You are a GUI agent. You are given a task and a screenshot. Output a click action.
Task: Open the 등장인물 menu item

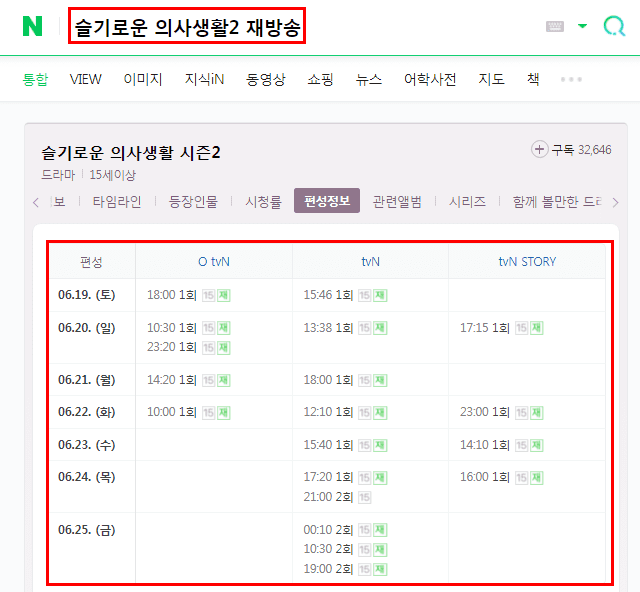(x=193, y=201)
